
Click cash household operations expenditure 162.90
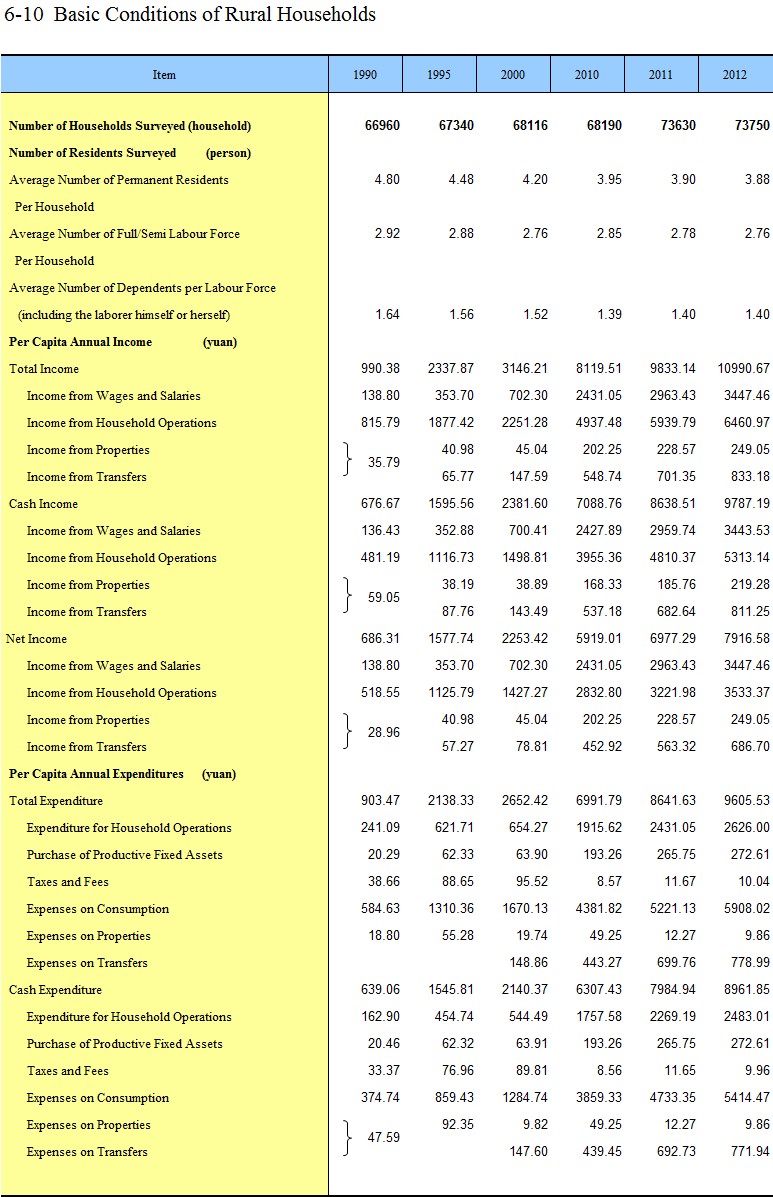pos(380,1017)
